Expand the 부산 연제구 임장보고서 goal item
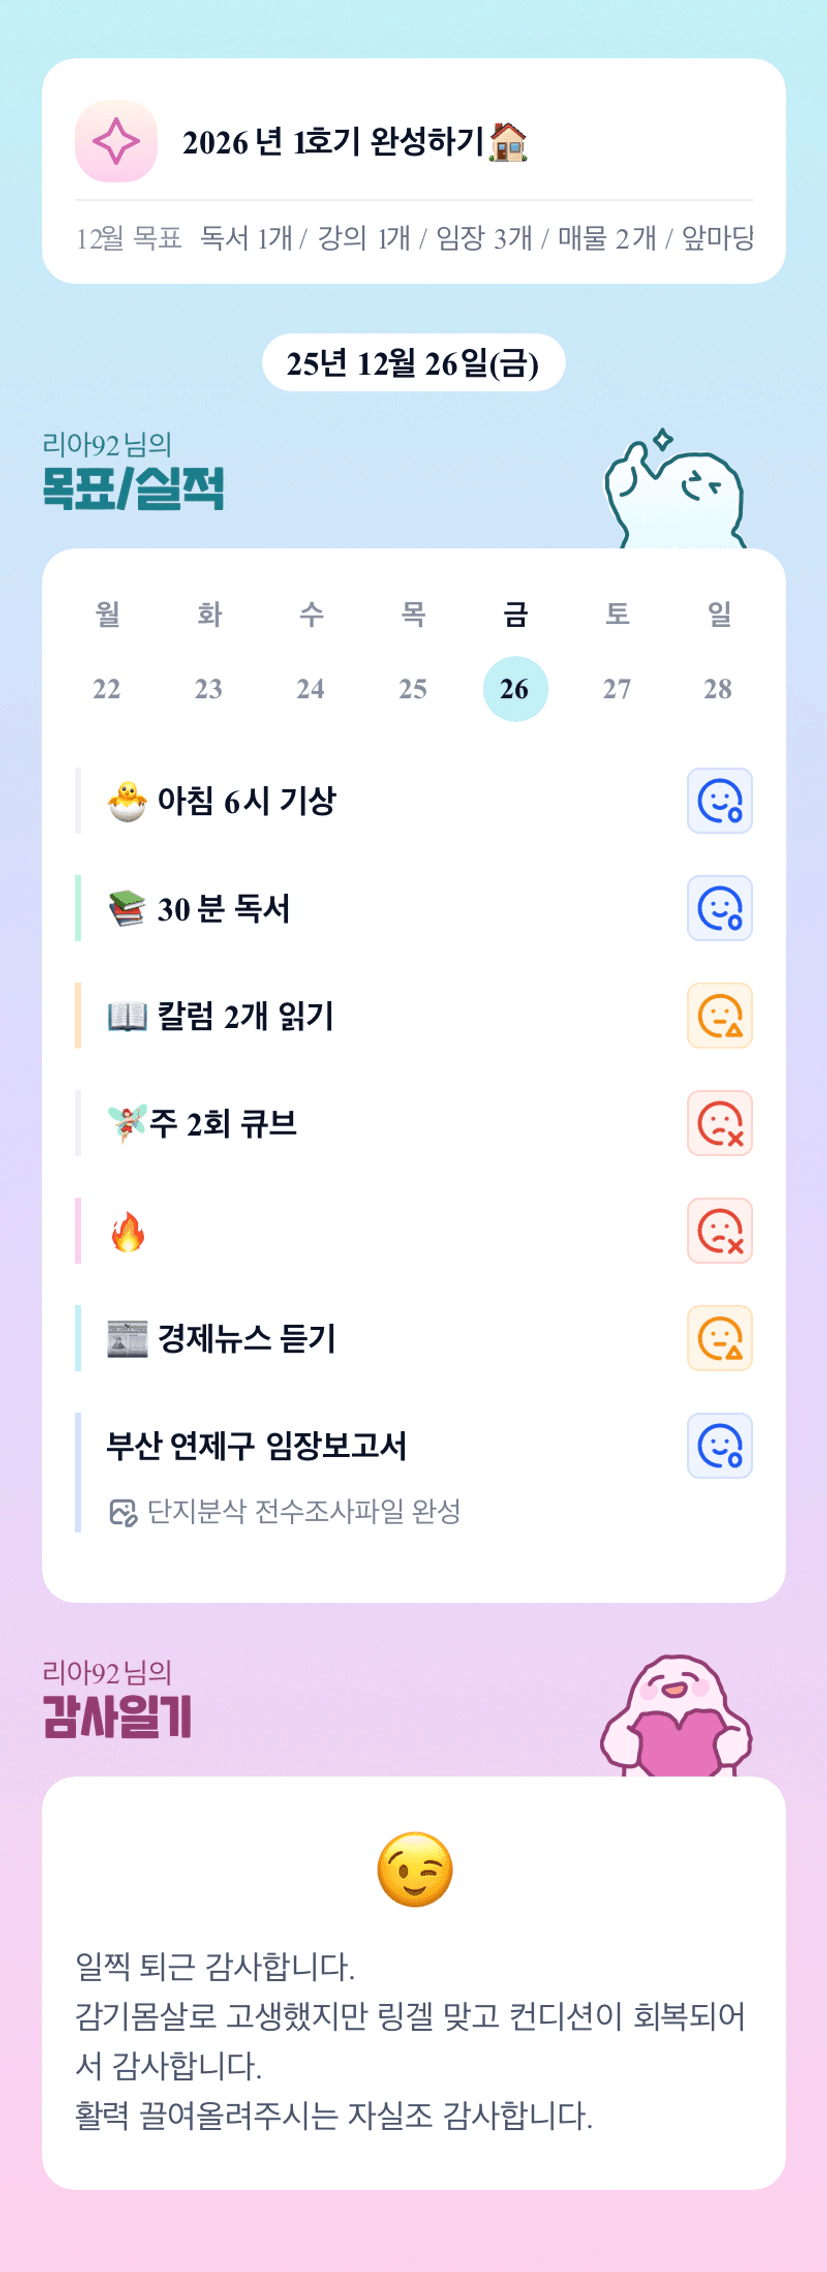Screen dimensions: 827x2272 click(x=257, y=1446)
